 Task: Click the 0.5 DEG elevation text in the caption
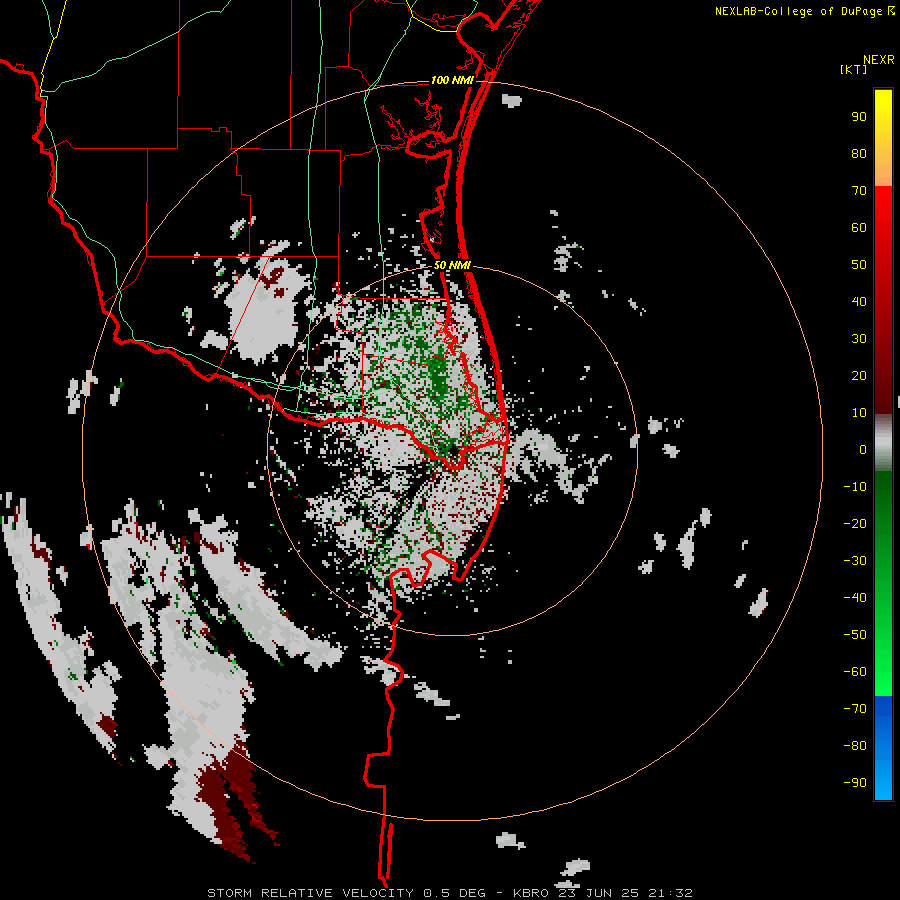[454, 893]
